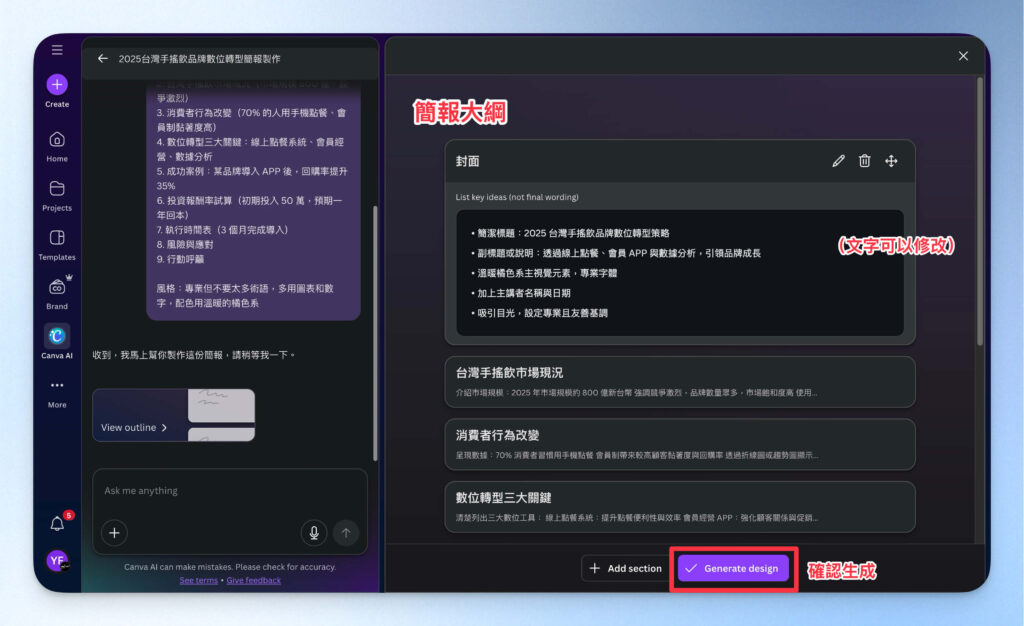Open the hamburger menu at the top left

56,50
